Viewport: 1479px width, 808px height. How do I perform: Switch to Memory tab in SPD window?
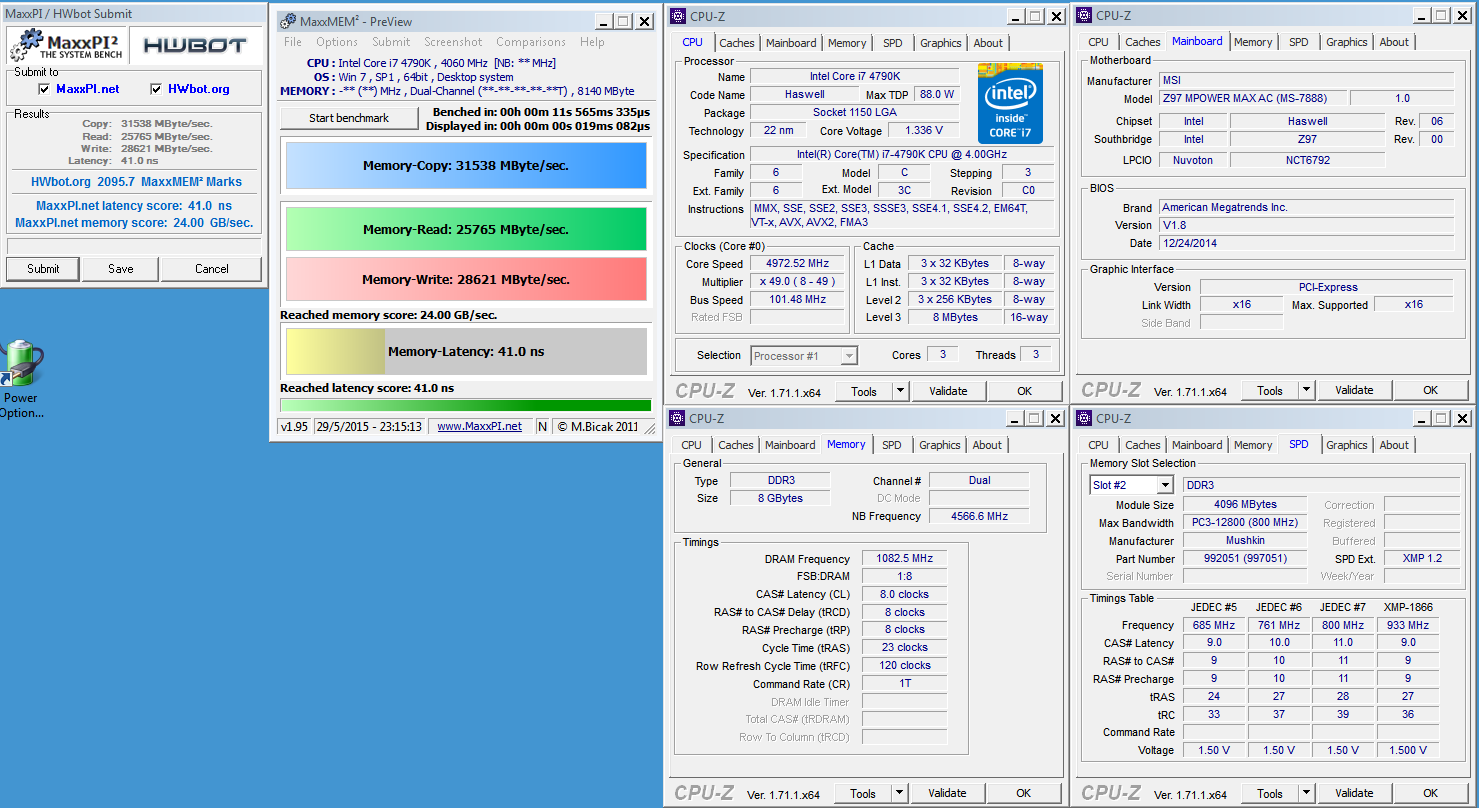[x=1253, y=445]
